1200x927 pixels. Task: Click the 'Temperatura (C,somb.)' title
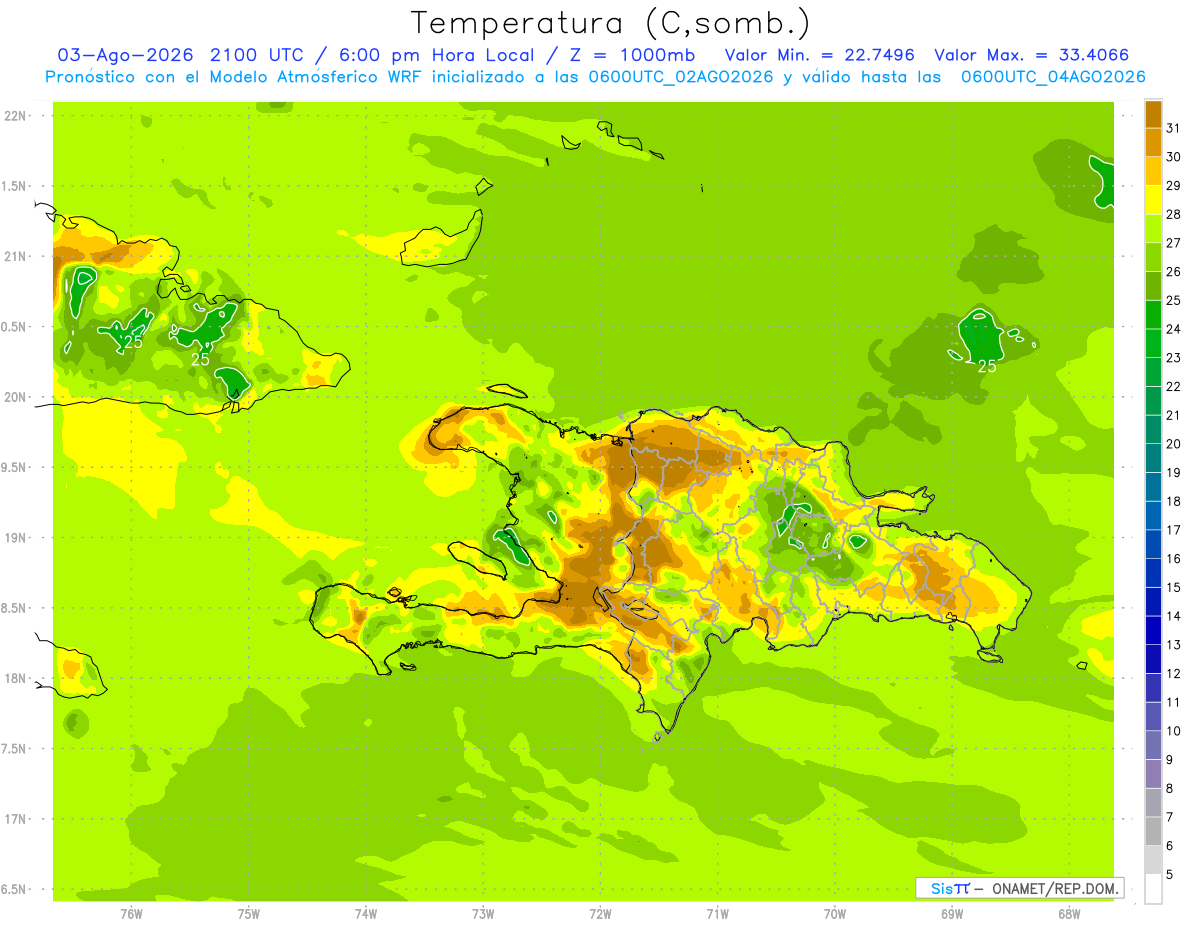click(x=610, y=22)
